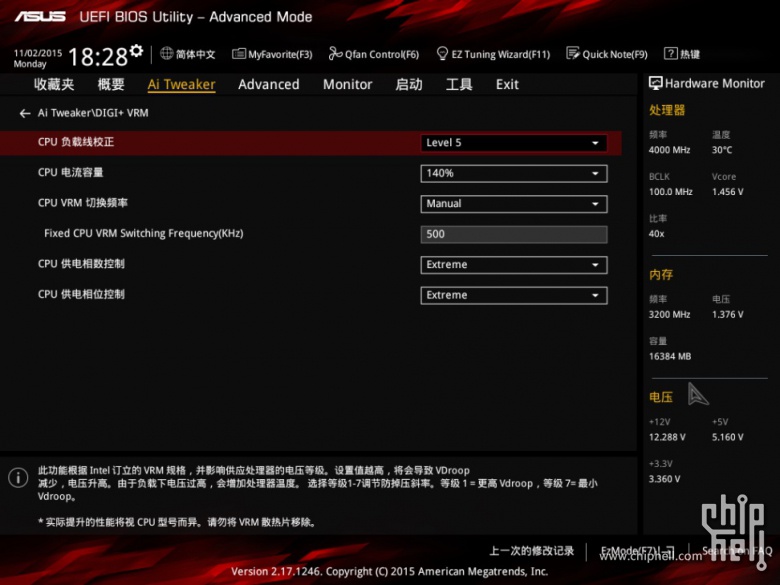Click the 18:28 clock display
The image size is (780, 585).
pyautogui.click(x=98, y=57)
